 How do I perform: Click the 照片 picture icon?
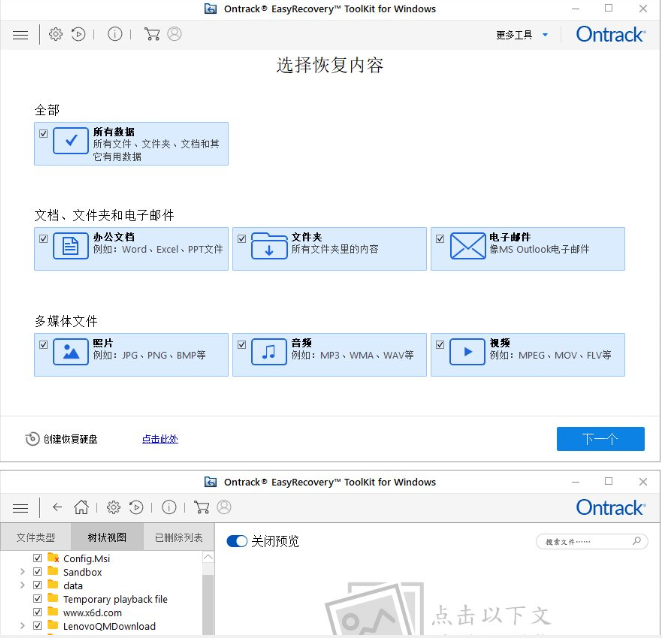[x=71, y=351]
